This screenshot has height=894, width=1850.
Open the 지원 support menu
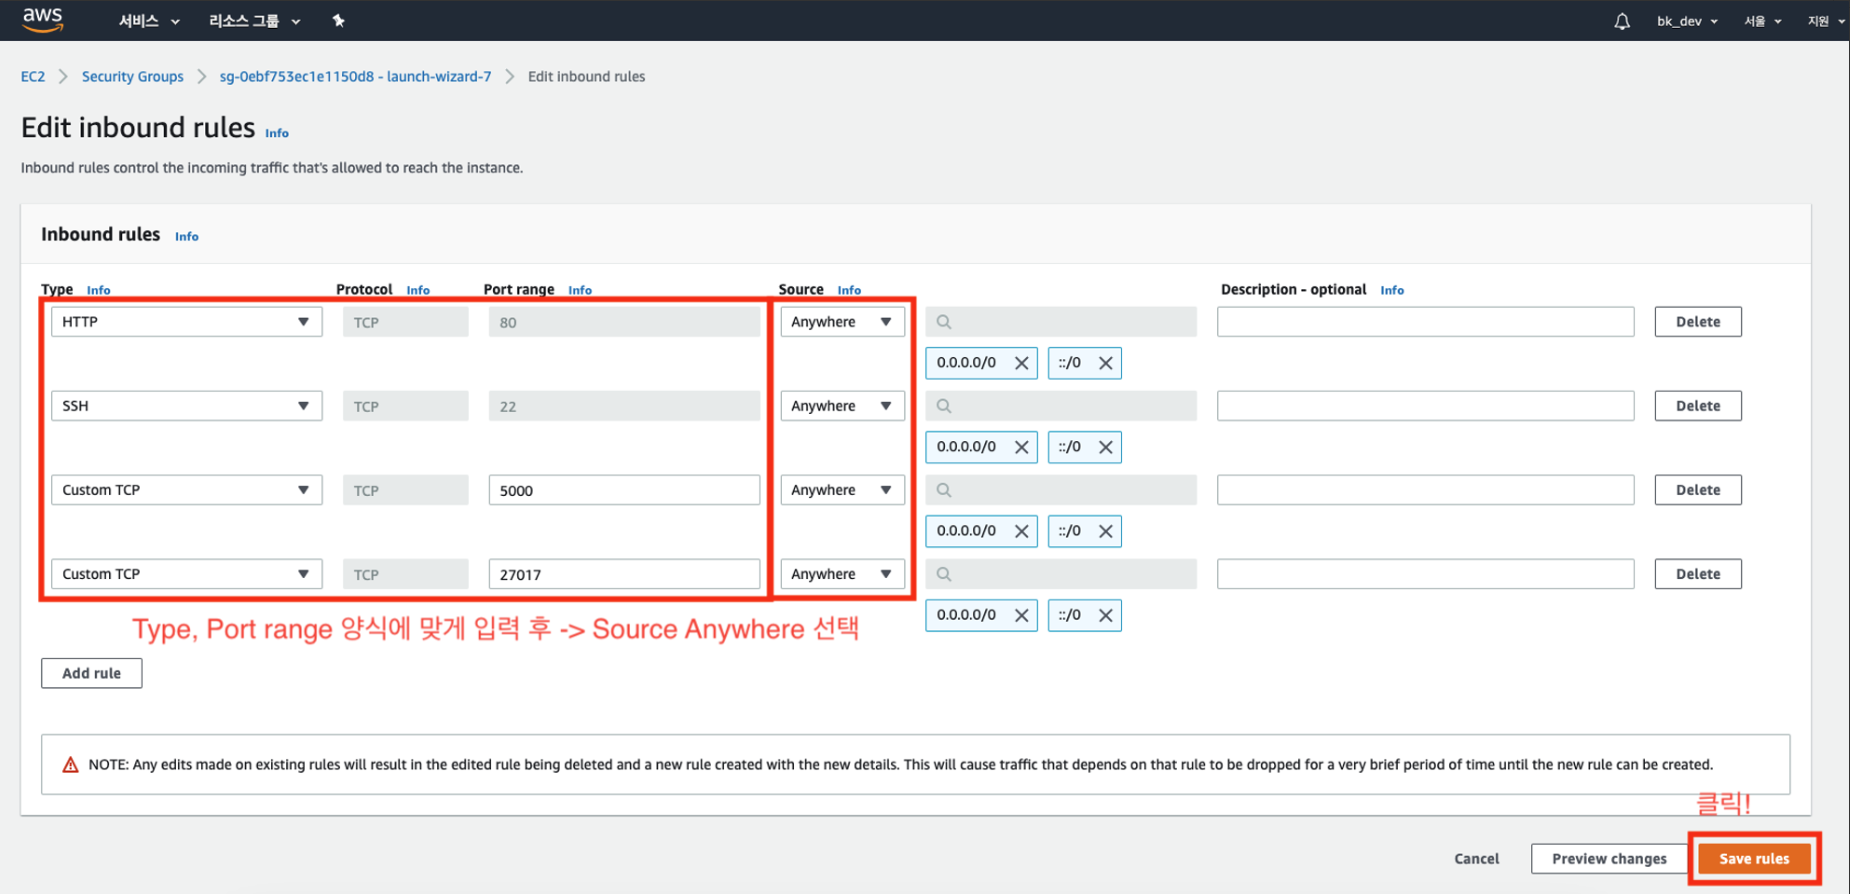coord(1826,21)
